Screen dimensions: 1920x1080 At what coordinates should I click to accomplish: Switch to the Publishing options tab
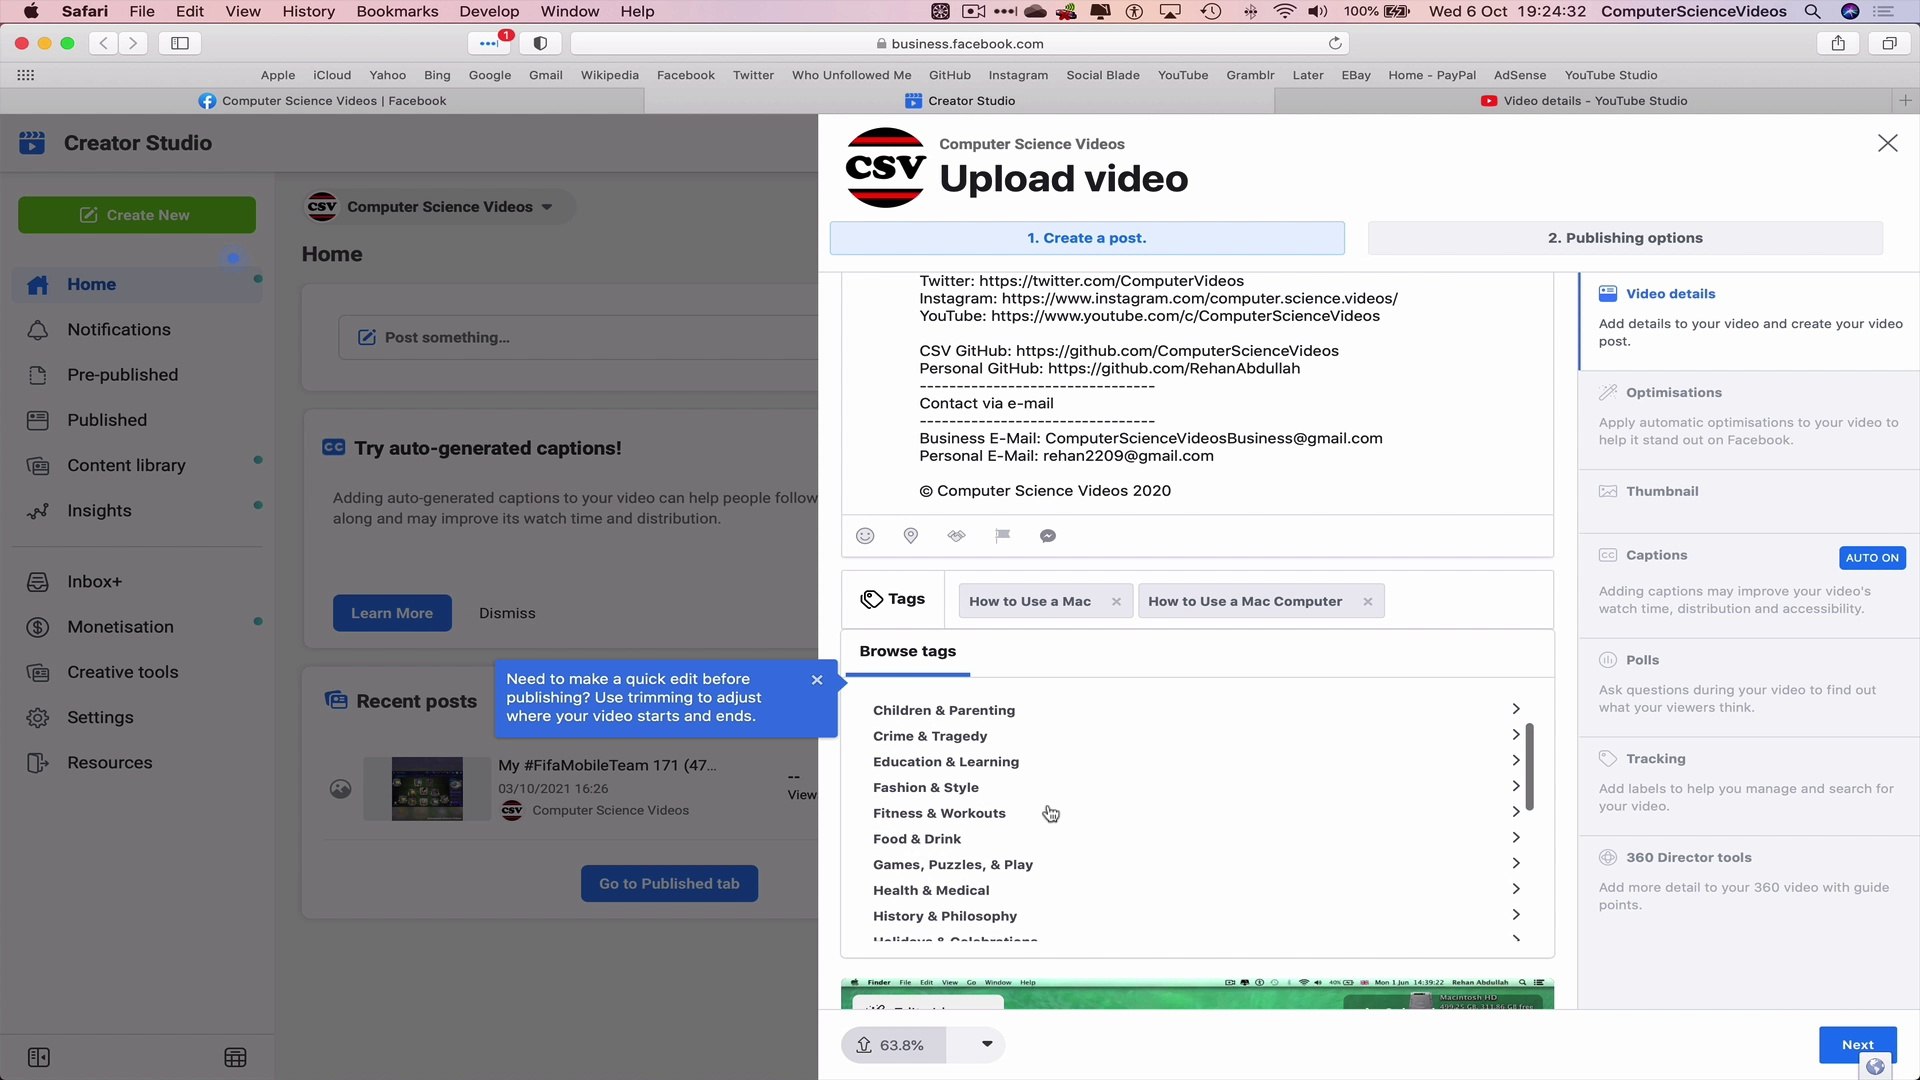pos(1625,238)
